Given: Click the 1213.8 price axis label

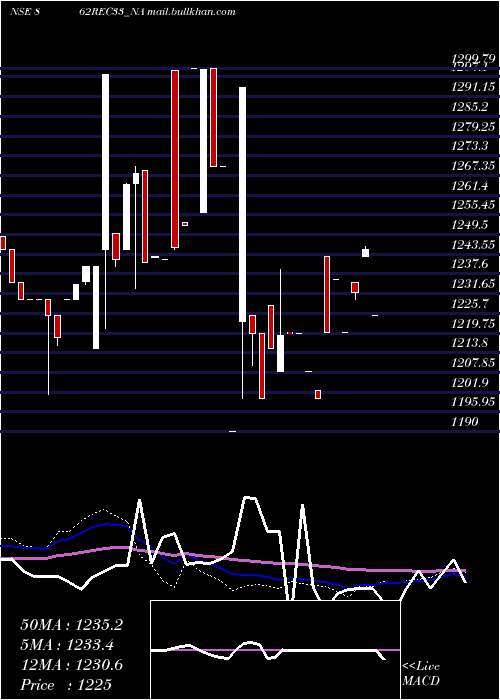Looking at the screenshot, I should (x=470, y=343).
